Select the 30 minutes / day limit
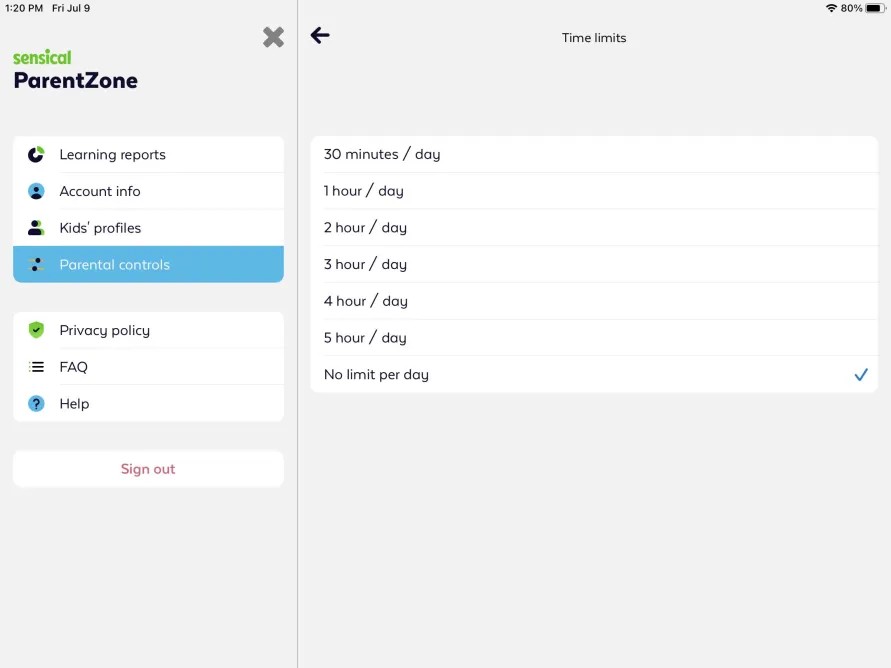This screenshot has height=668, width=891. 594,155
